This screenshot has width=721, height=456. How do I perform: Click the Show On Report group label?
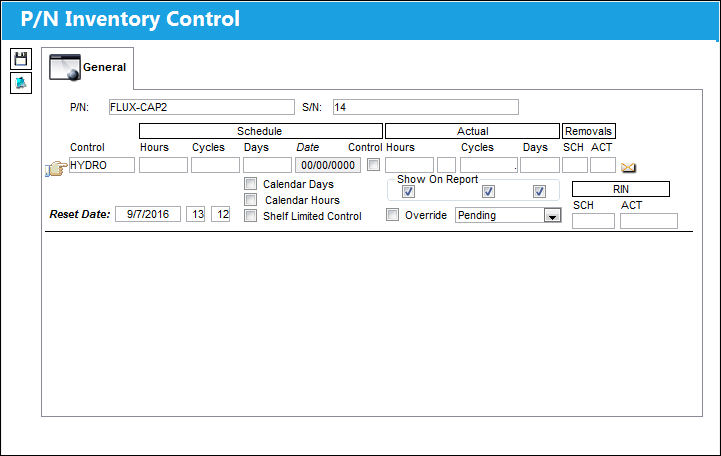click(437, 179)
